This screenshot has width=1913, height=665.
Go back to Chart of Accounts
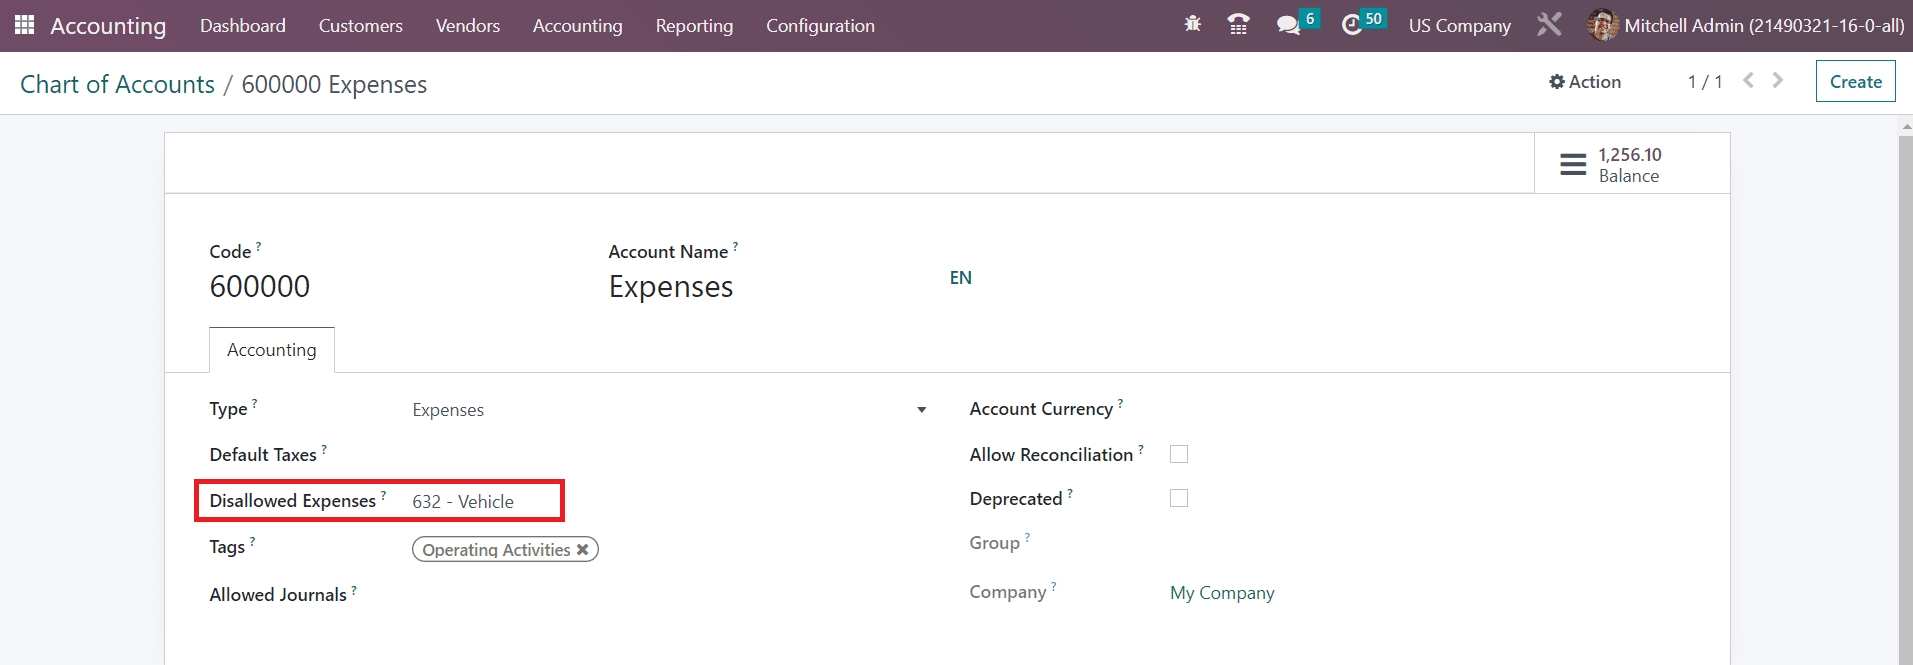click(x=117, y=85)
